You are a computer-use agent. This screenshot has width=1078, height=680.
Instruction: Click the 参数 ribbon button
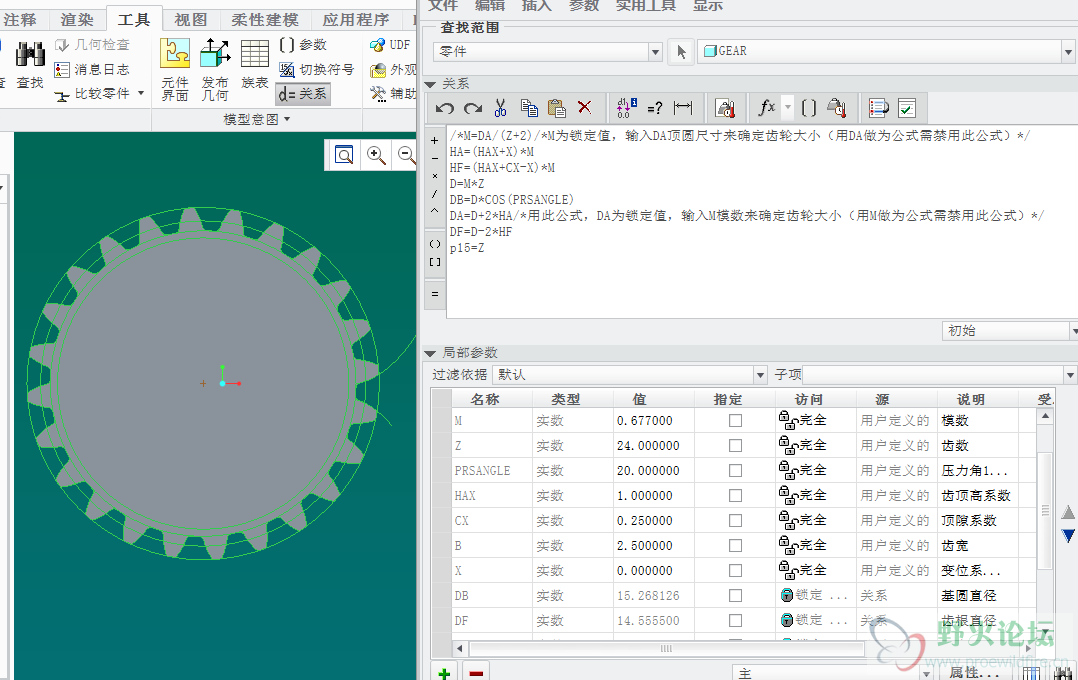[x=303, y=45]
